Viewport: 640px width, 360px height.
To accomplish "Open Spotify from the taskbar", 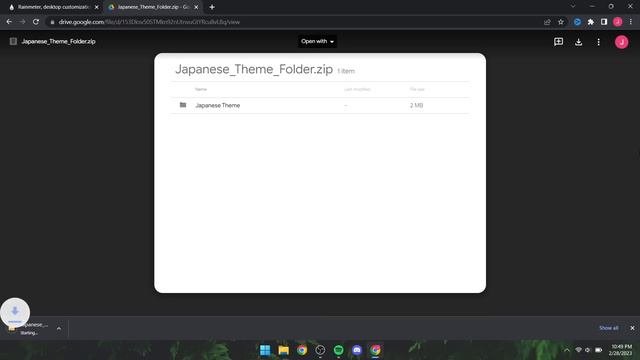I will [x=338, y=350].
